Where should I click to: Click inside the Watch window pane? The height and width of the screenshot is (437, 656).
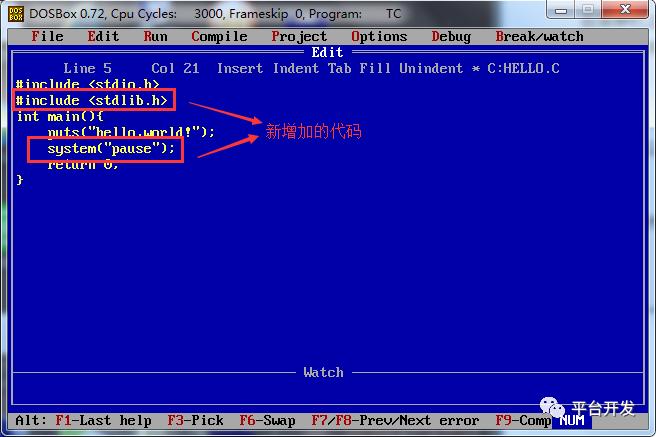[x=328, y=390]
